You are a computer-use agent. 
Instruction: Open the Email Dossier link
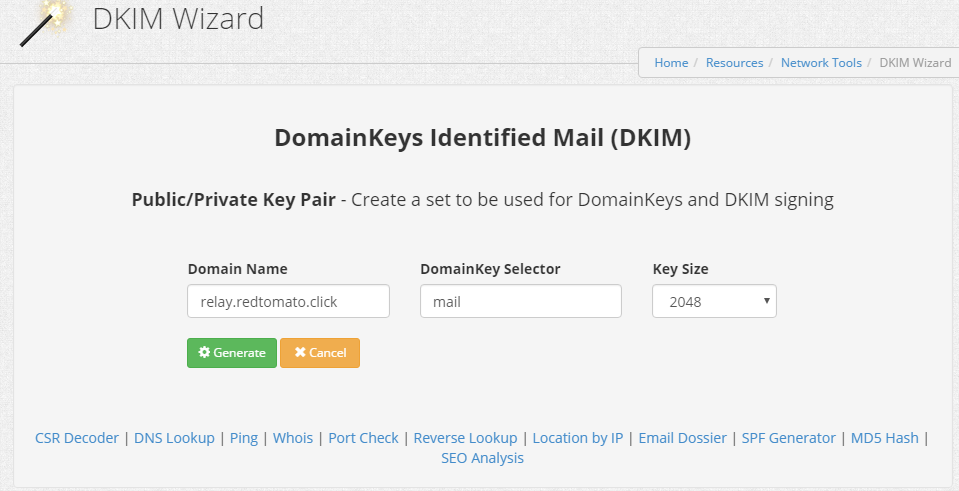point(683,438)
